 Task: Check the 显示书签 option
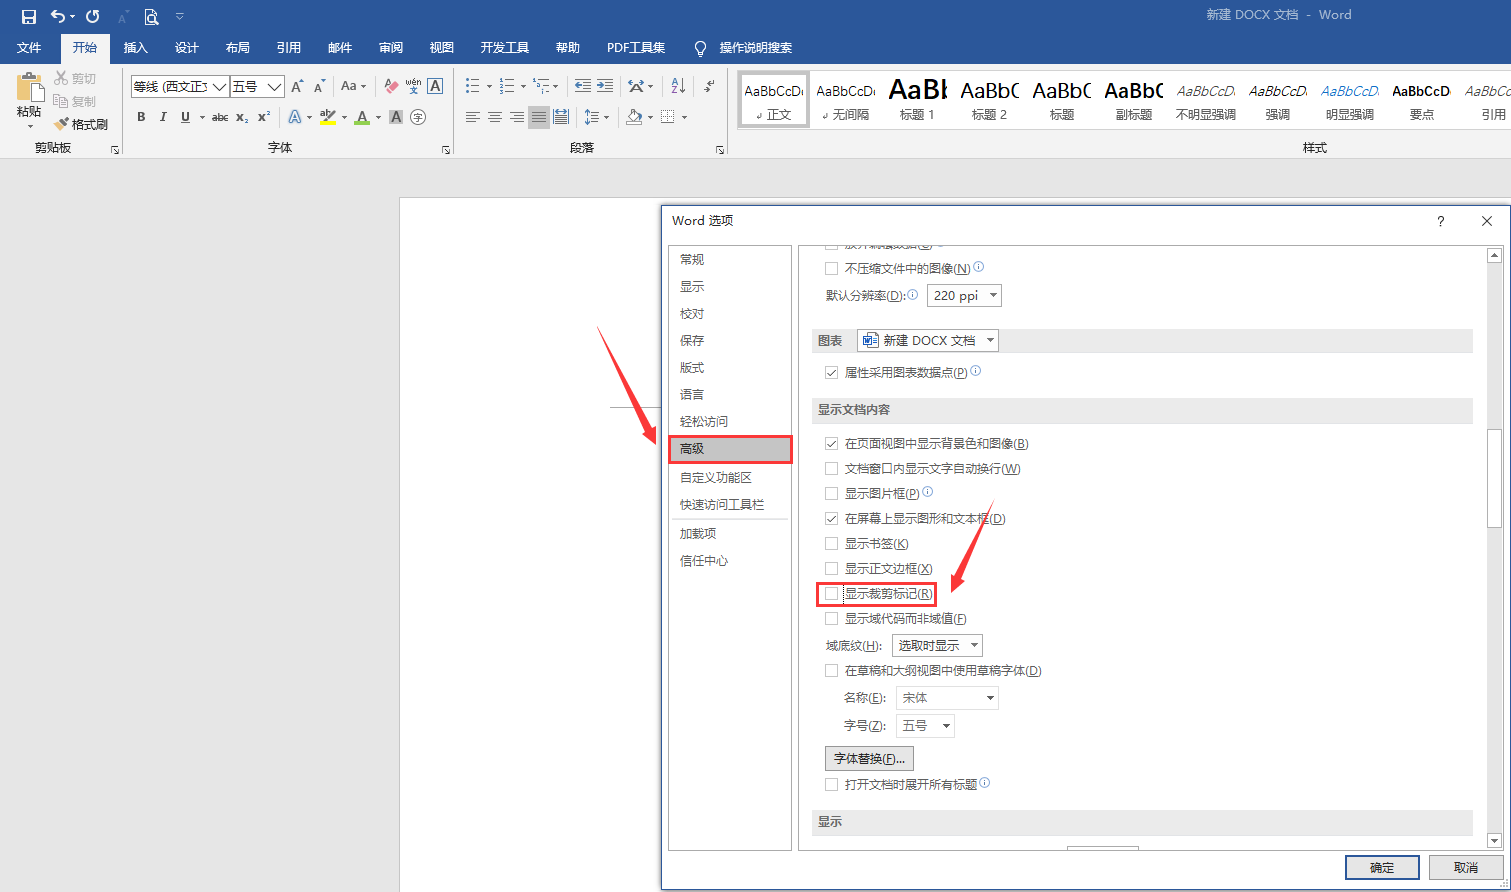pyautogui.click(x=831, y=543)
